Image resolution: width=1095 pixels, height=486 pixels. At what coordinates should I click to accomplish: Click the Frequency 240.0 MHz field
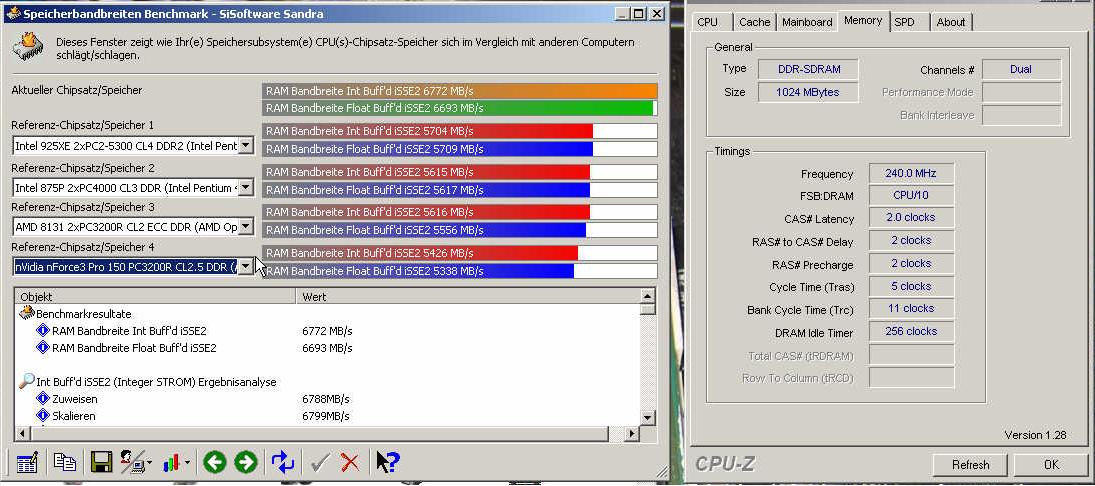pos(911,173)
